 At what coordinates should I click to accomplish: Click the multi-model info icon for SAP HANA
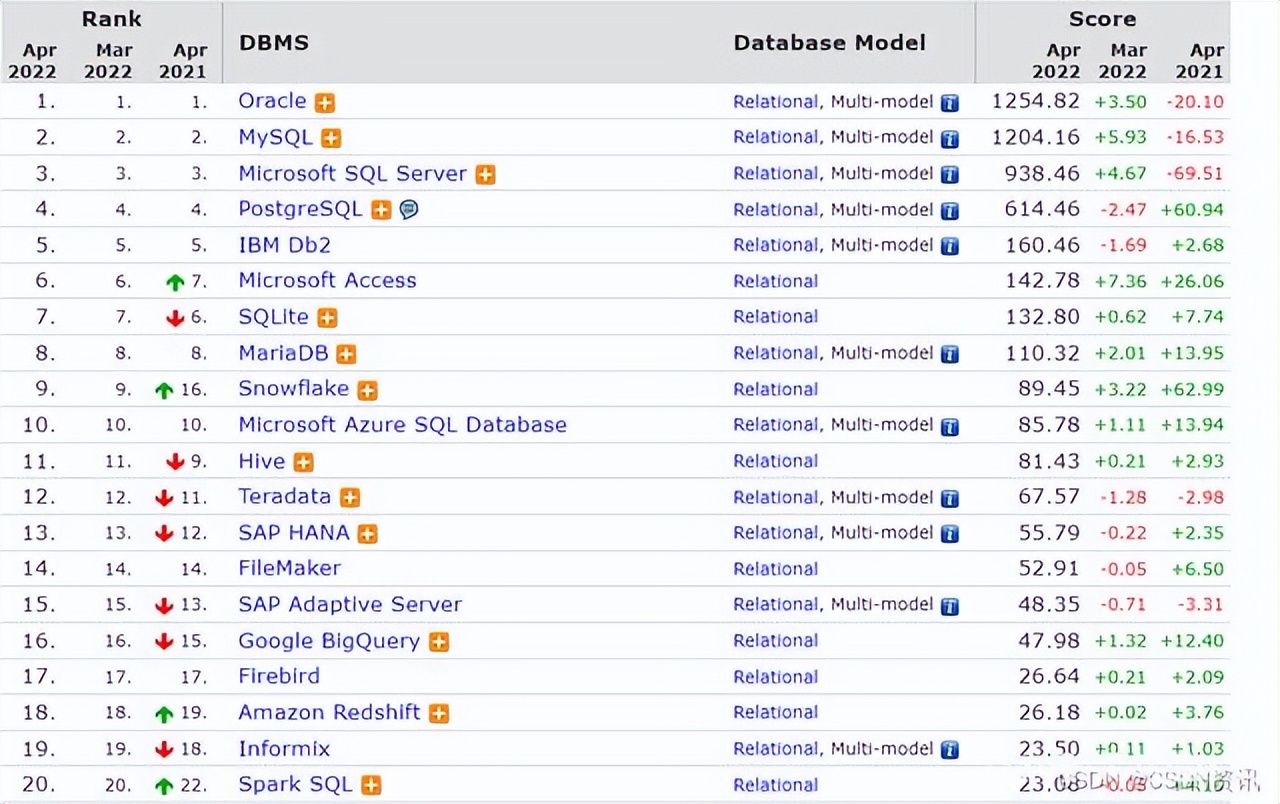[950, 534]
